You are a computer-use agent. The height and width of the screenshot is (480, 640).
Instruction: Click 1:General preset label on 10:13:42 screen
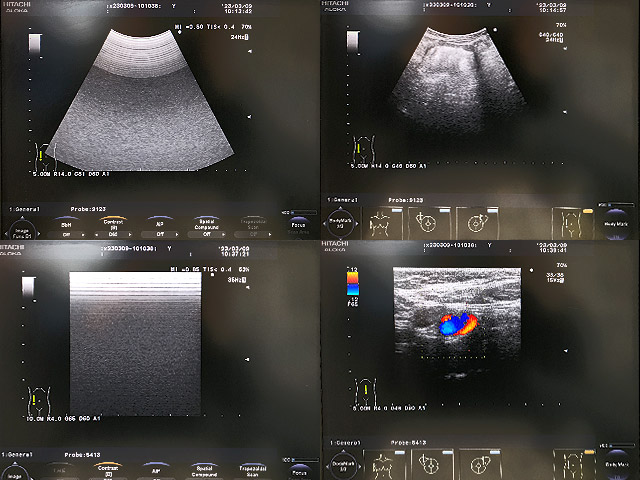[x=24, y=209]
